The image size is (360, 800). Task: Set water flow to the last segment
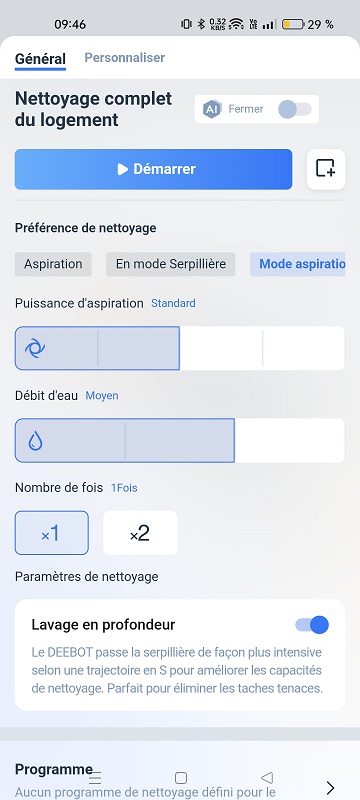(290, 440)
